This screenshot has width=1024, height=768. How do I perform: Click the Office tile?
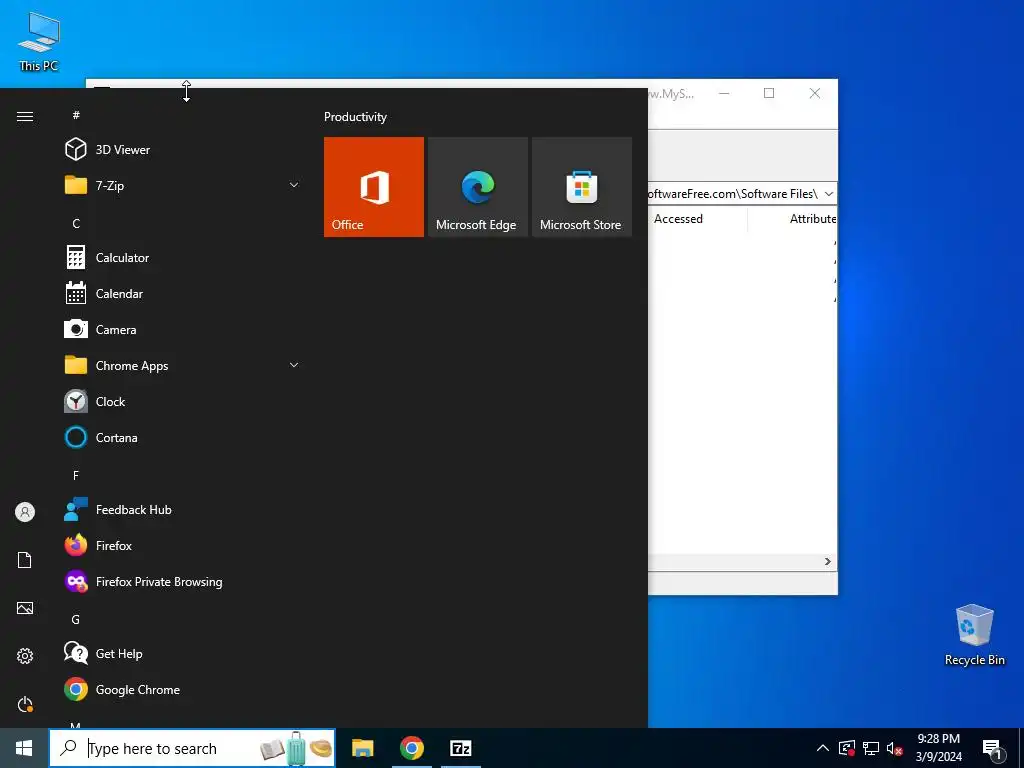click(374, 187)
